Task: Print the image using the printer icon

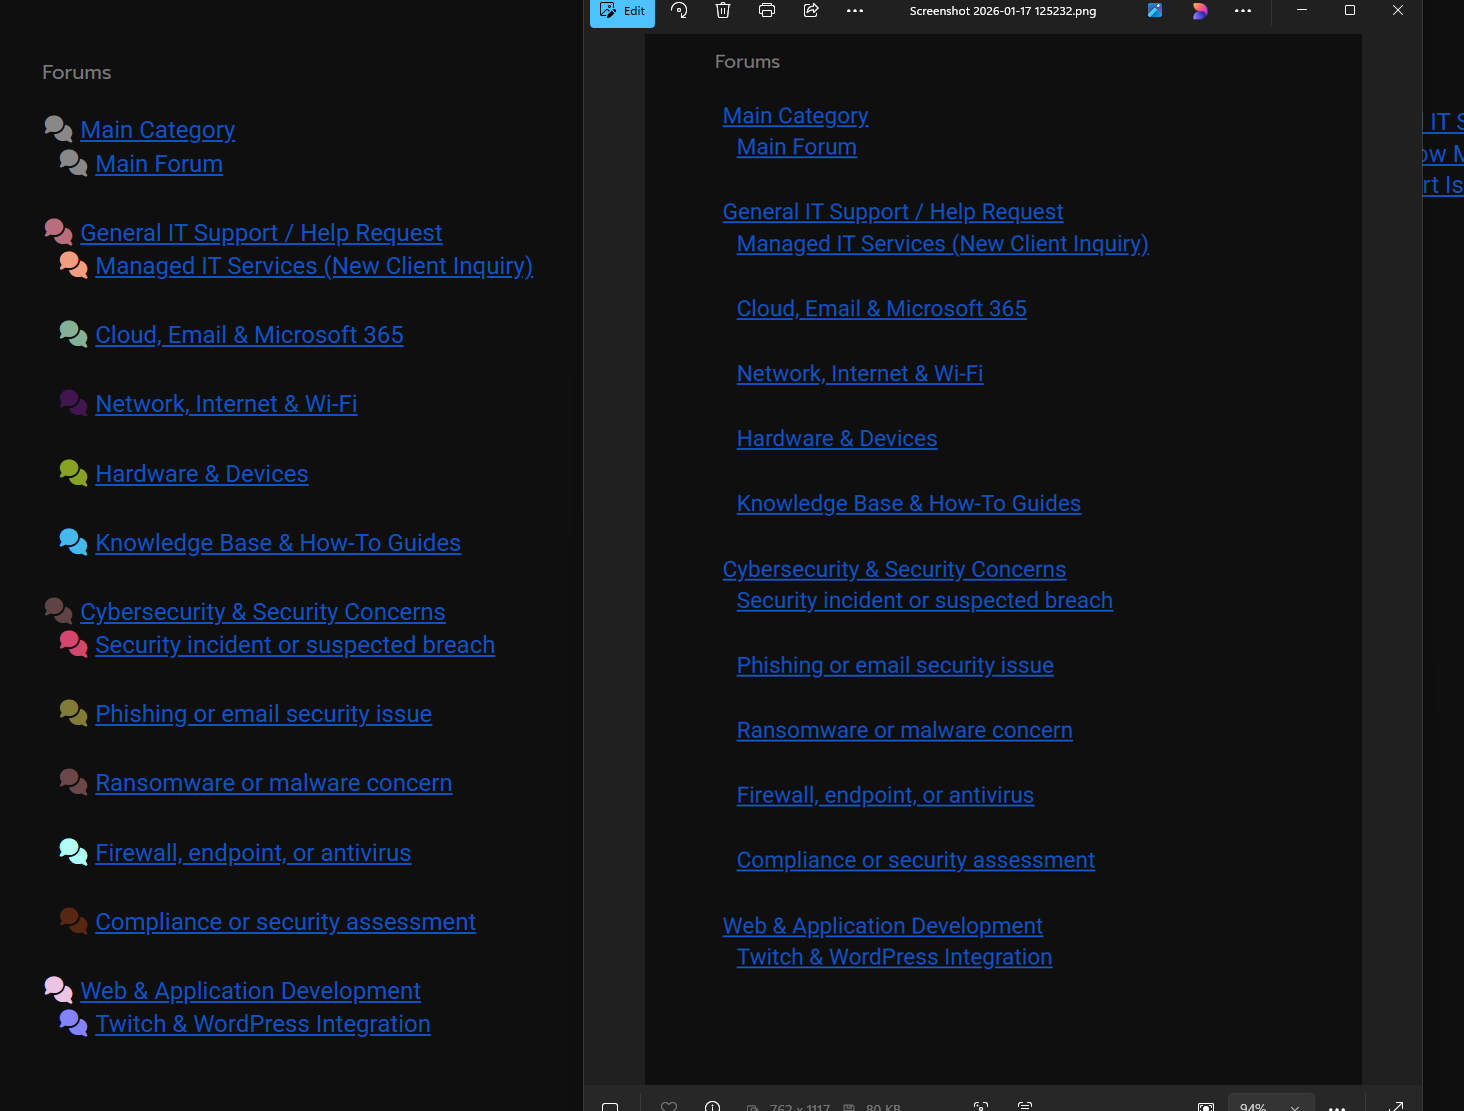Action: (767, 11)
